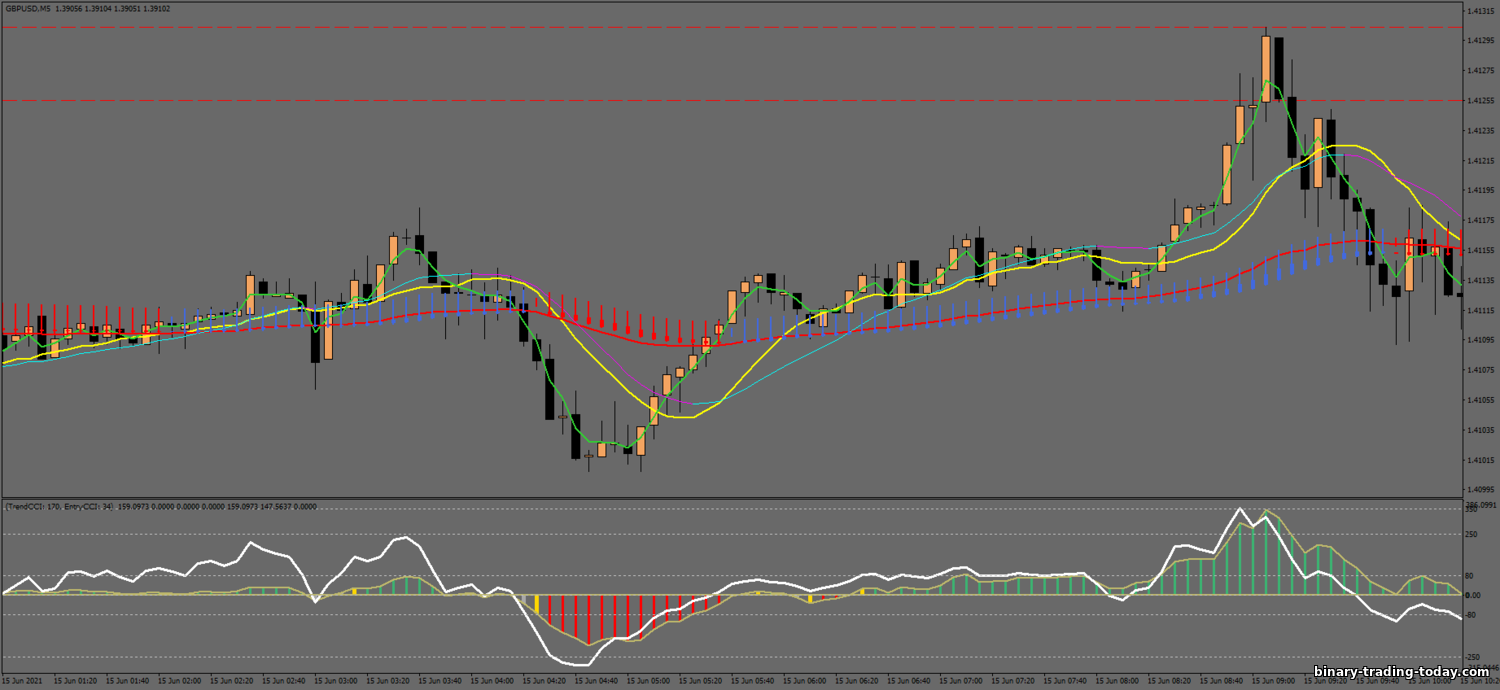1500x690 pixels.
Task: Click price level 1.41035 on the price axis
Action: pyautogui.click(x=1480, y=430)
